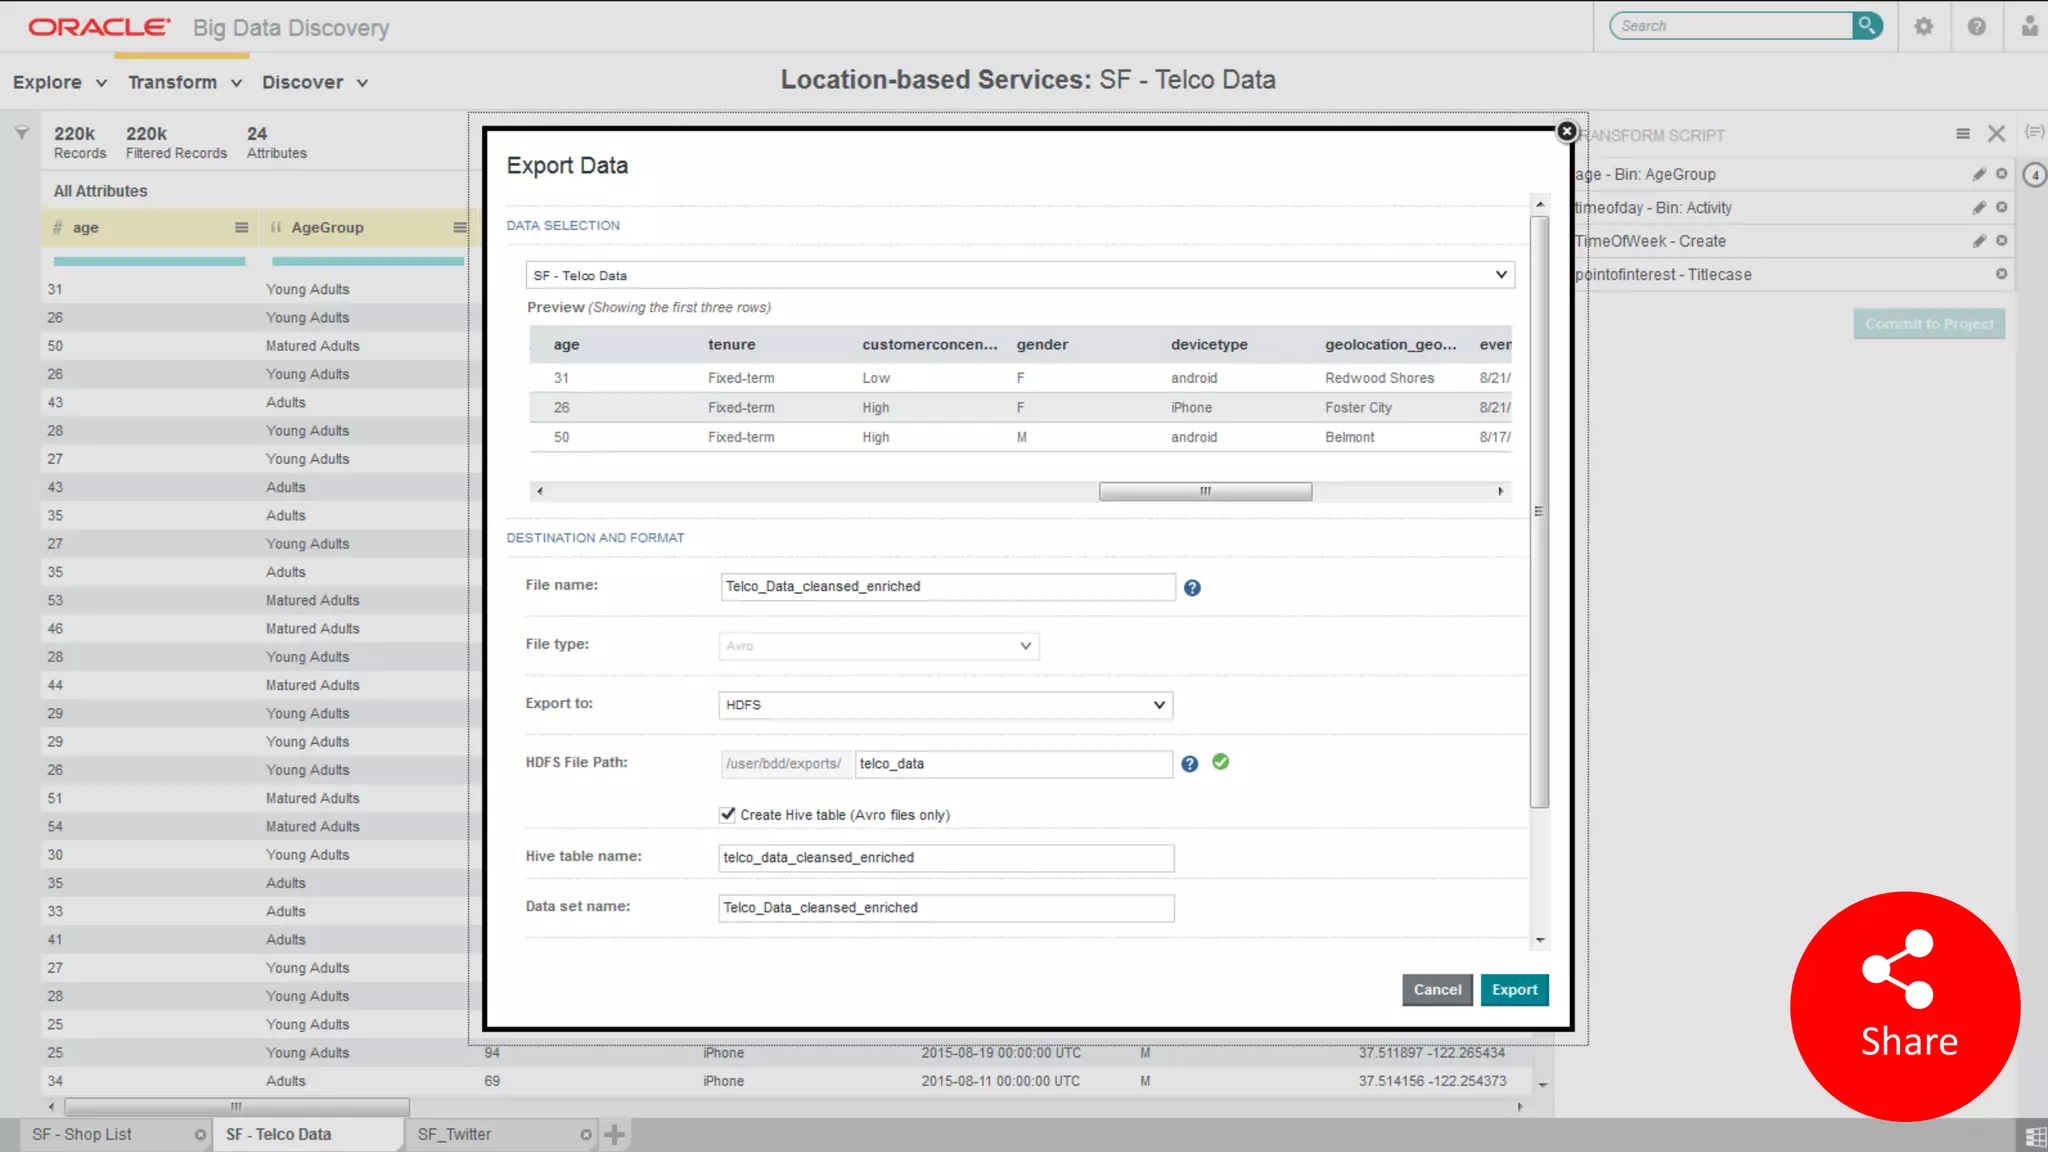
Task: Click the Hive table name field
Action: (945, 858)
